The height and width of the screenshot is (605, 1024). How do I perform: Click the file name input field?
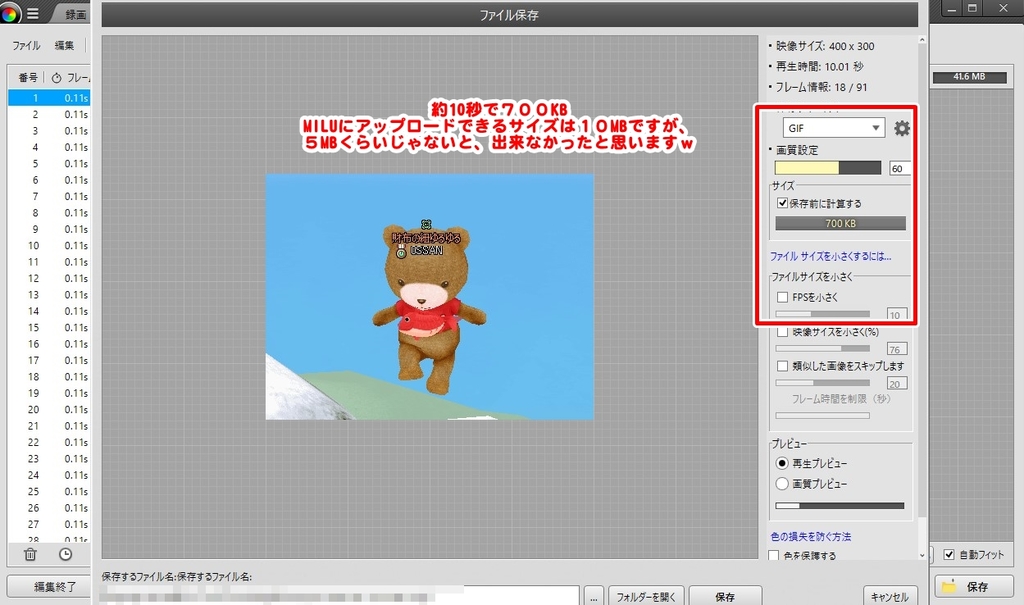pyautogui.click(x=340, y=596)
